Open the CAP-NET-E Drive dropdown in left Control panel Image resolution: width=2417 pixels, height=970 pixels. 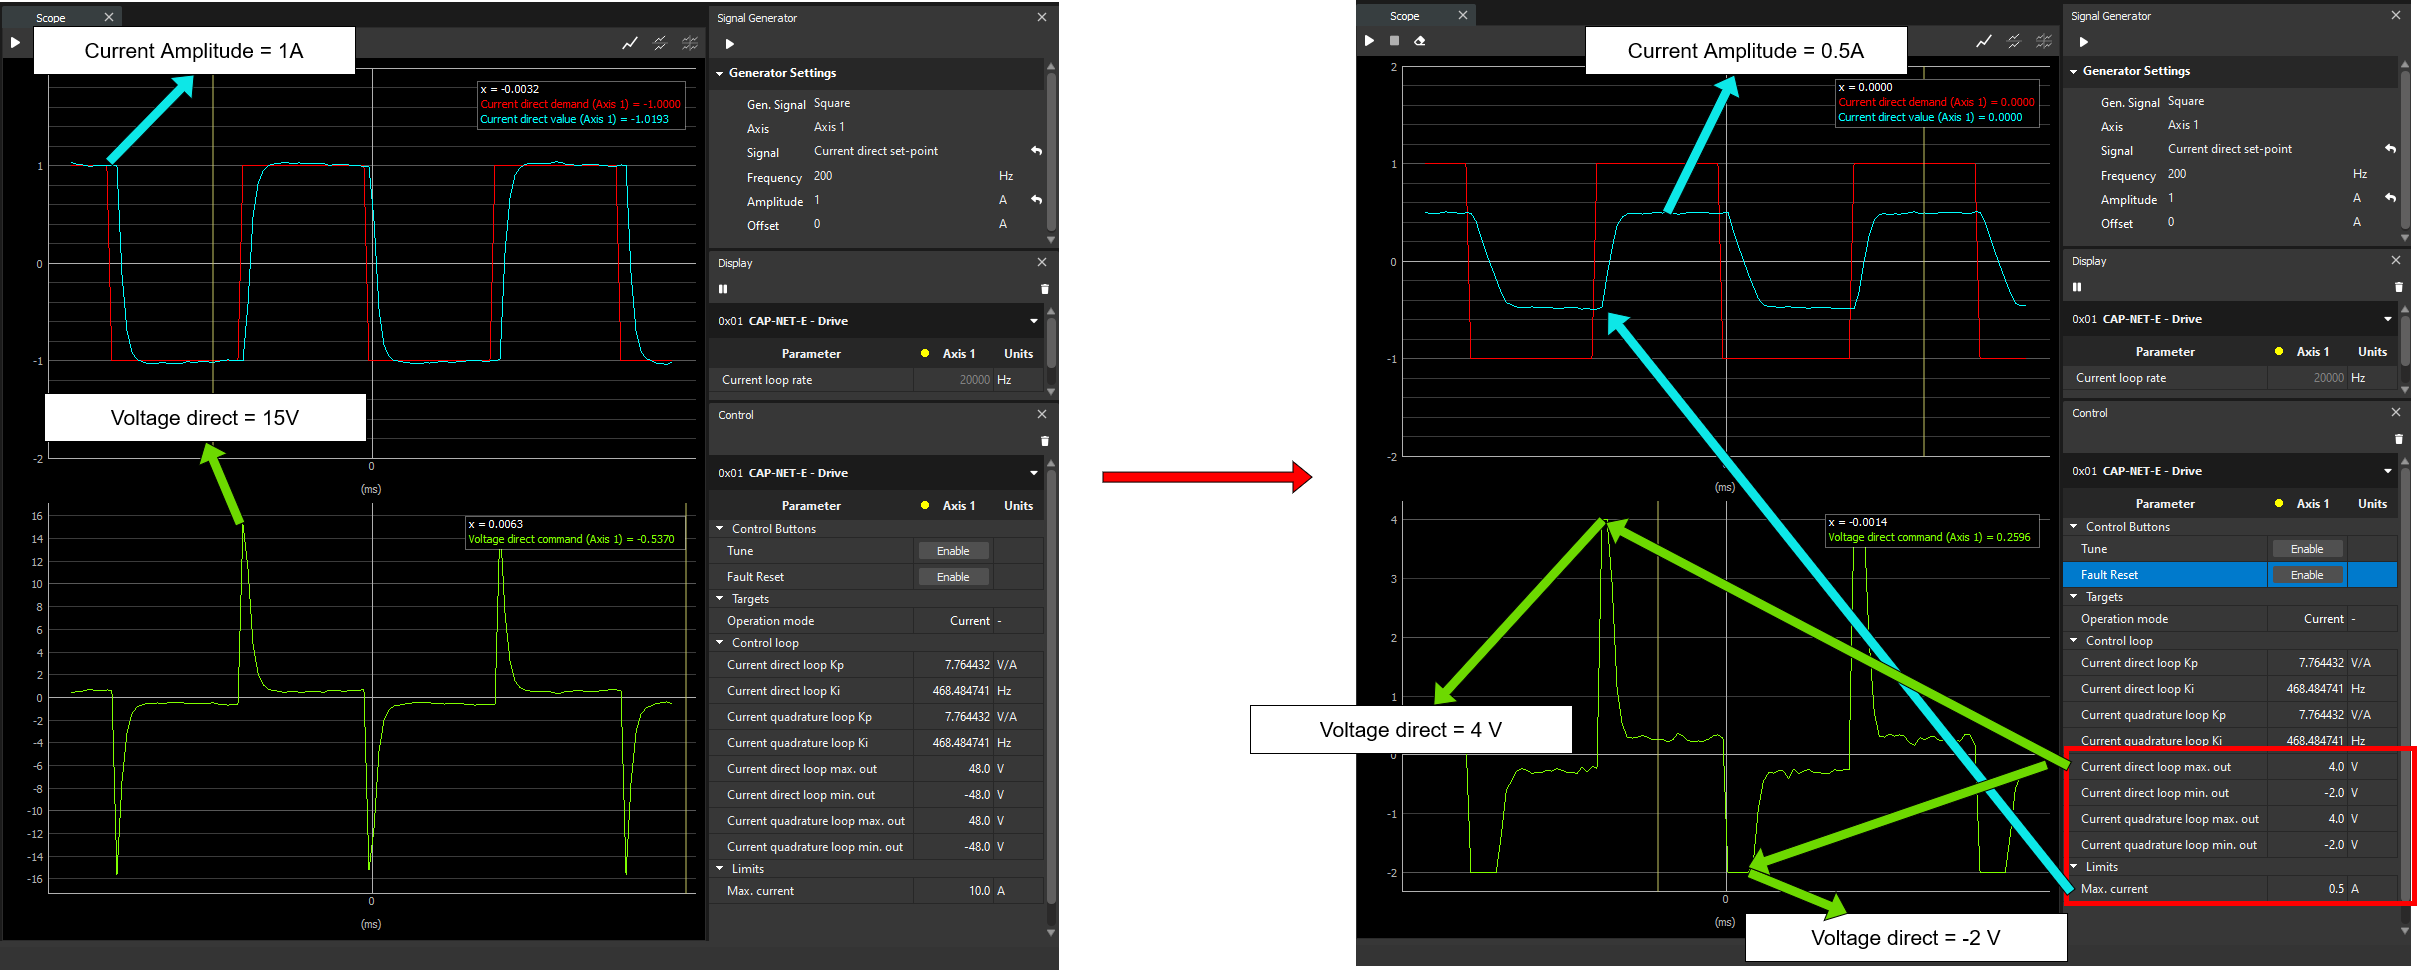[x=1033, y=473]
